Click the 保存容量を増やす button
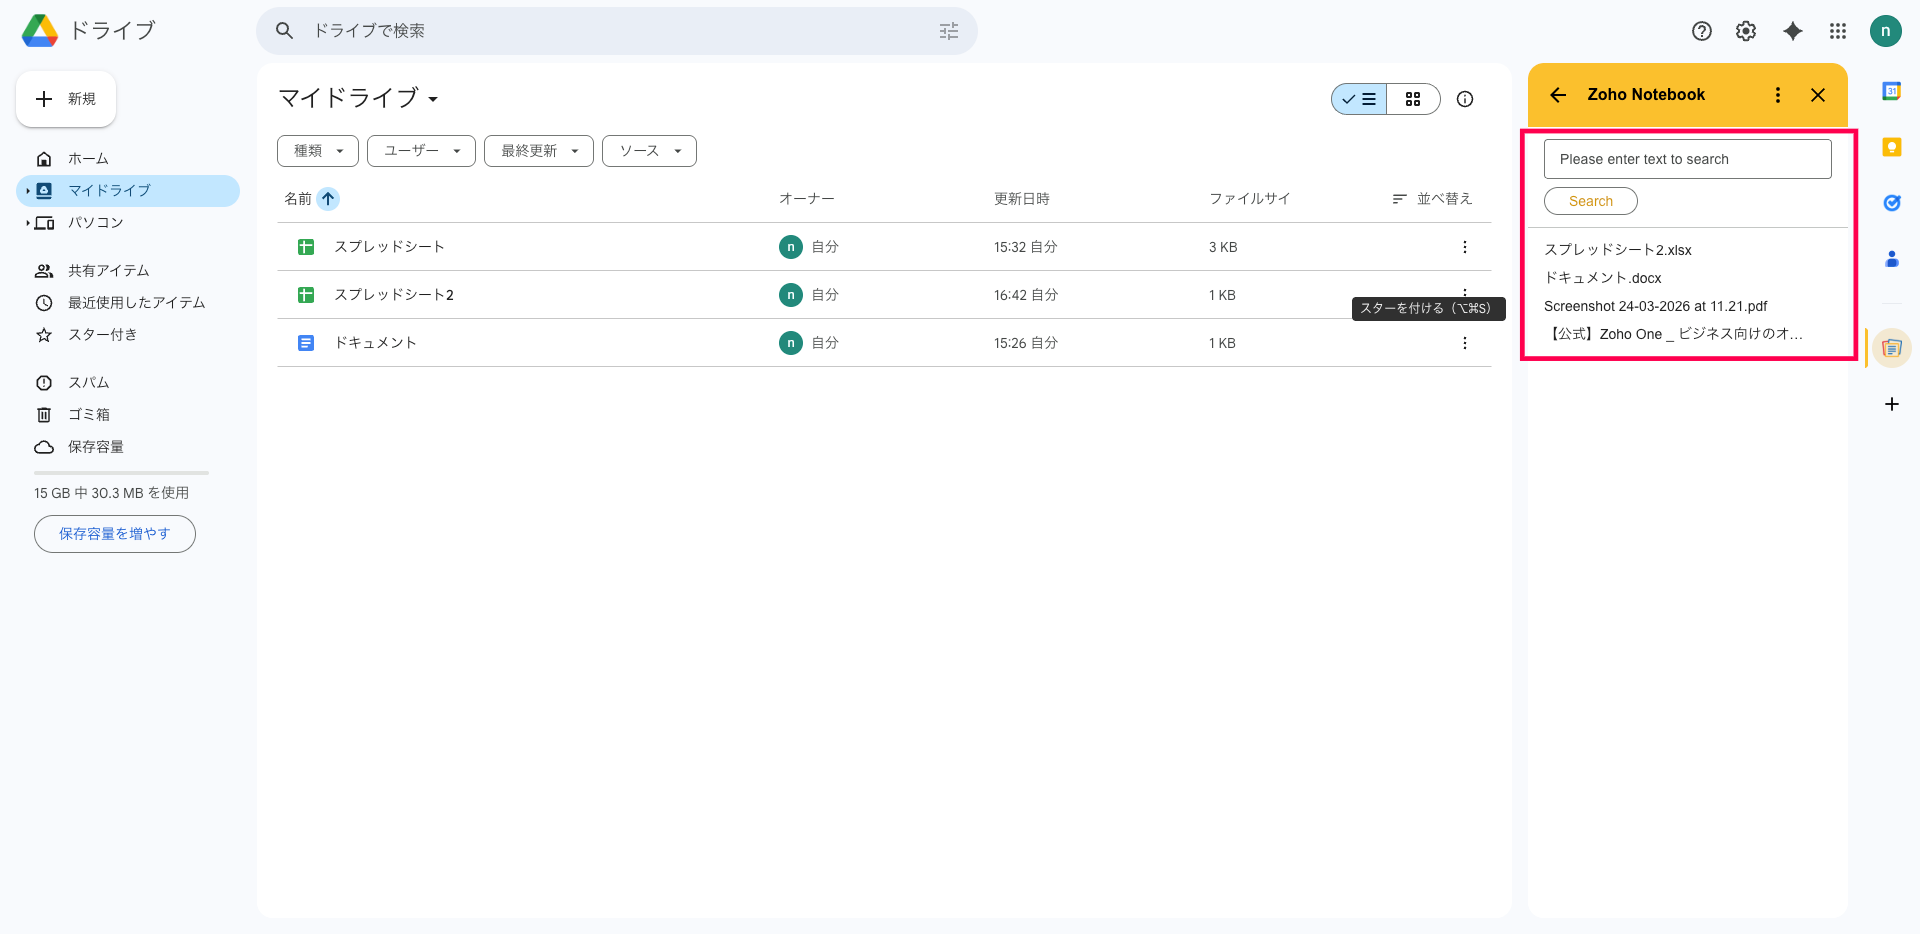 115,534
